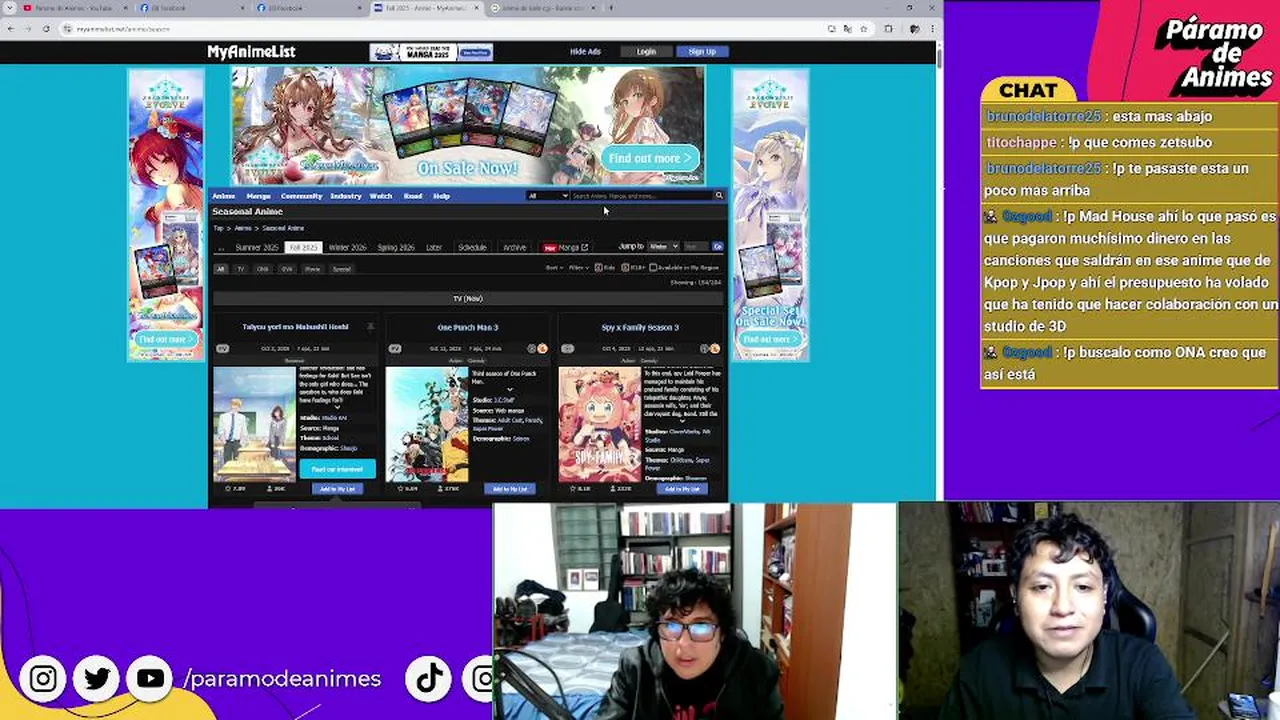The image size is (1280, 720).
Task: Open the Help menu
Action: pyautogui.click(x=441, y=196)
